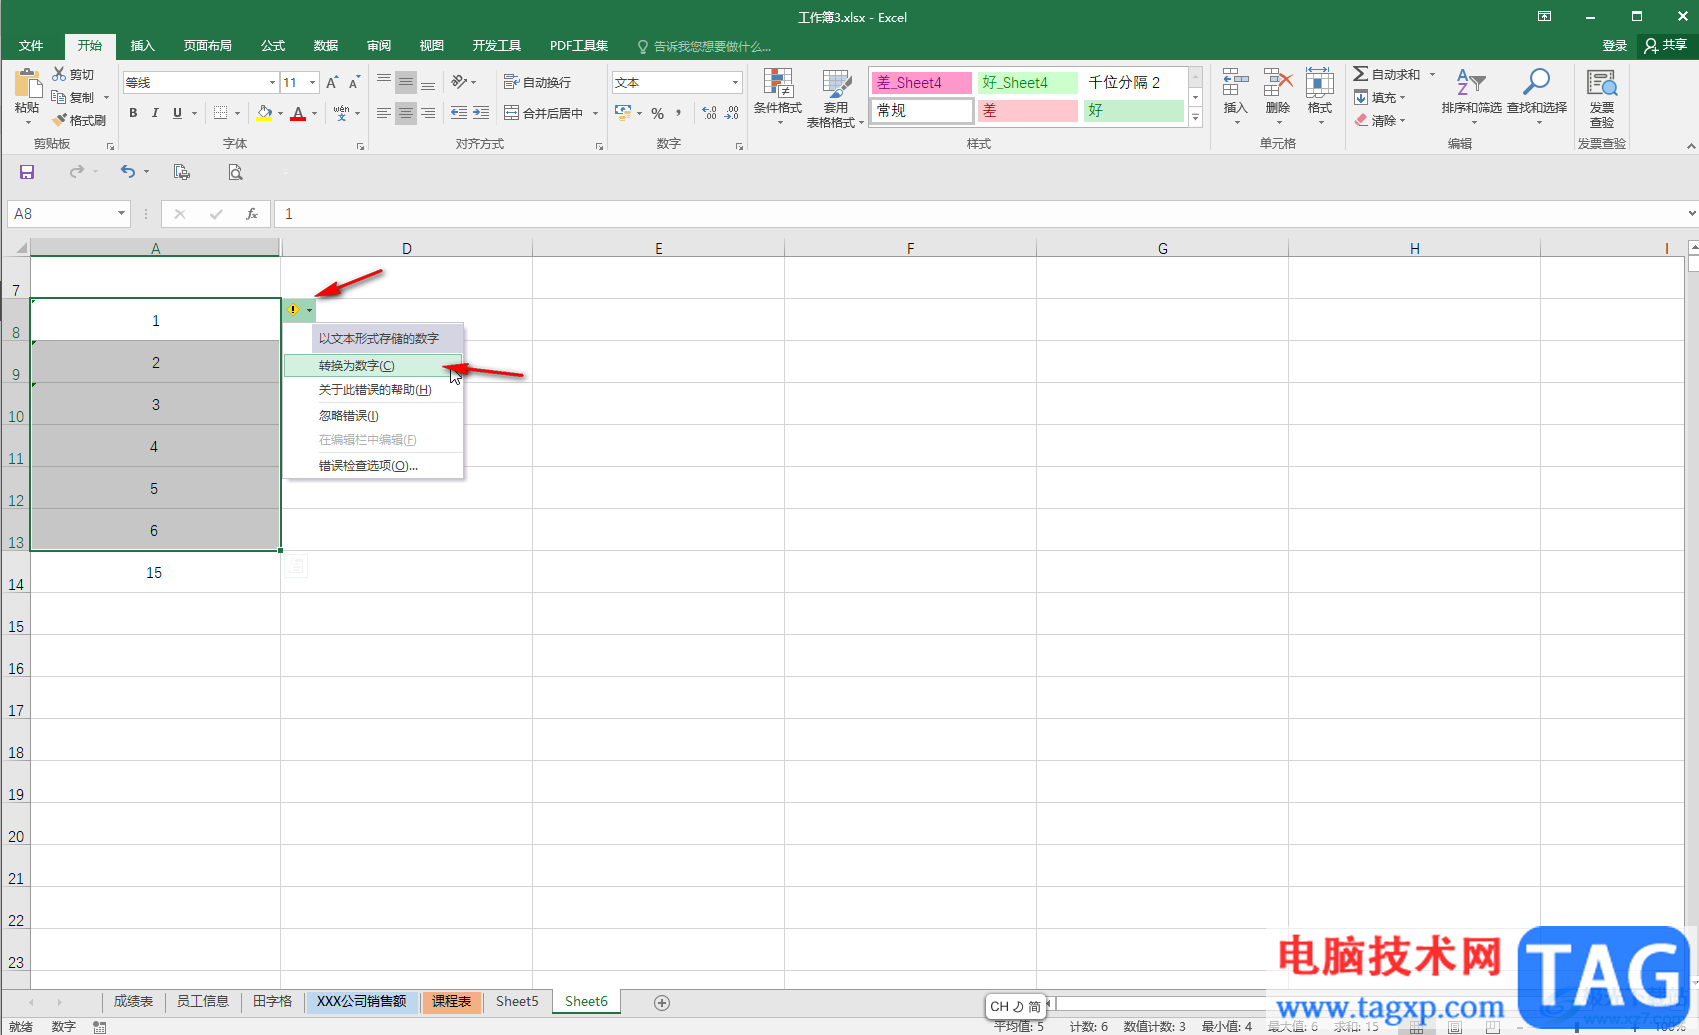Toggle center horizontal alignment

pos(405,113)
